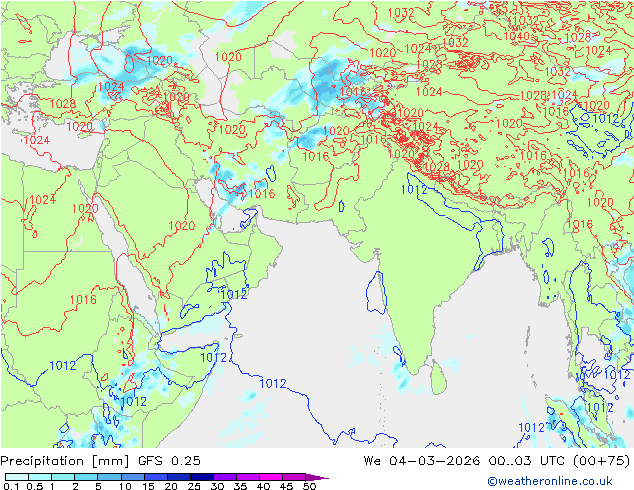The height and width of the screenshot is (490, 634).
Task: Pick the legend swatch between 45 and 50
Action: click(x=294, y=477)
